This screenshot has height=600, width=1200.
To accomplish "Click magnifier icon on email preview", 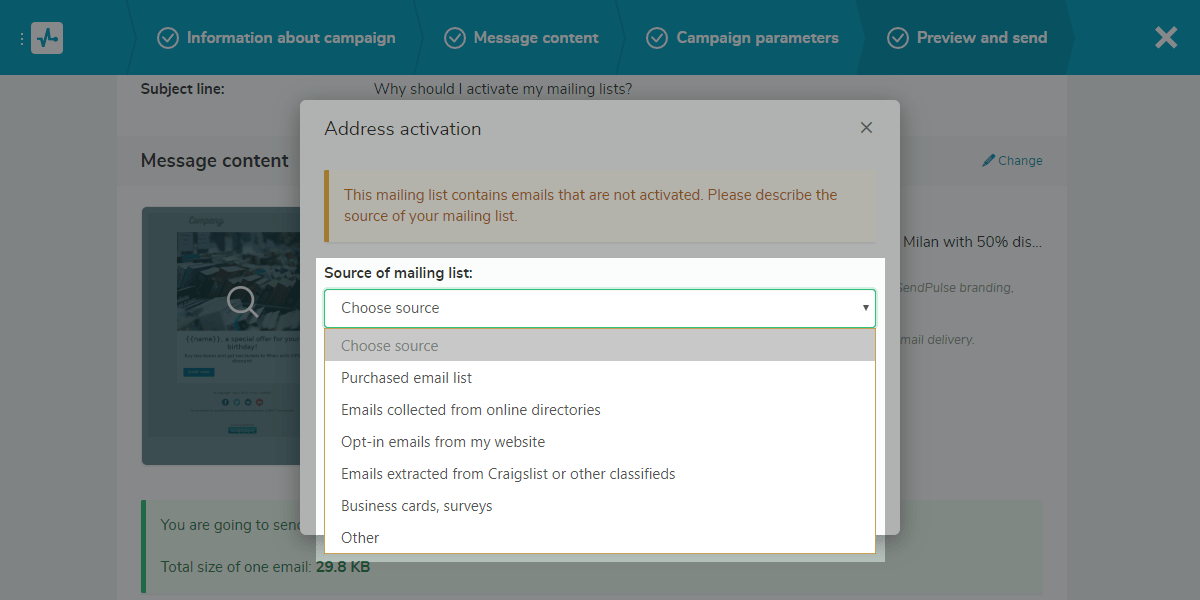I will pyautogui.click(x=243, y=300).
